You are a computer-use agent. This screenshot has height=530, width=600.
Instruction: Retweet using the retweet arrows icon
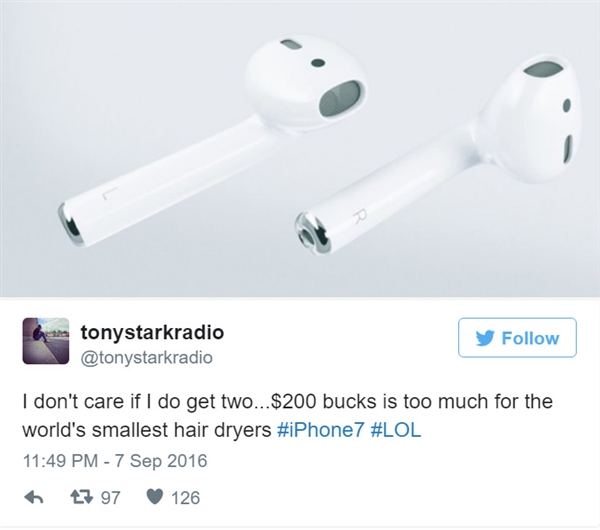click(x=82, y=497)
